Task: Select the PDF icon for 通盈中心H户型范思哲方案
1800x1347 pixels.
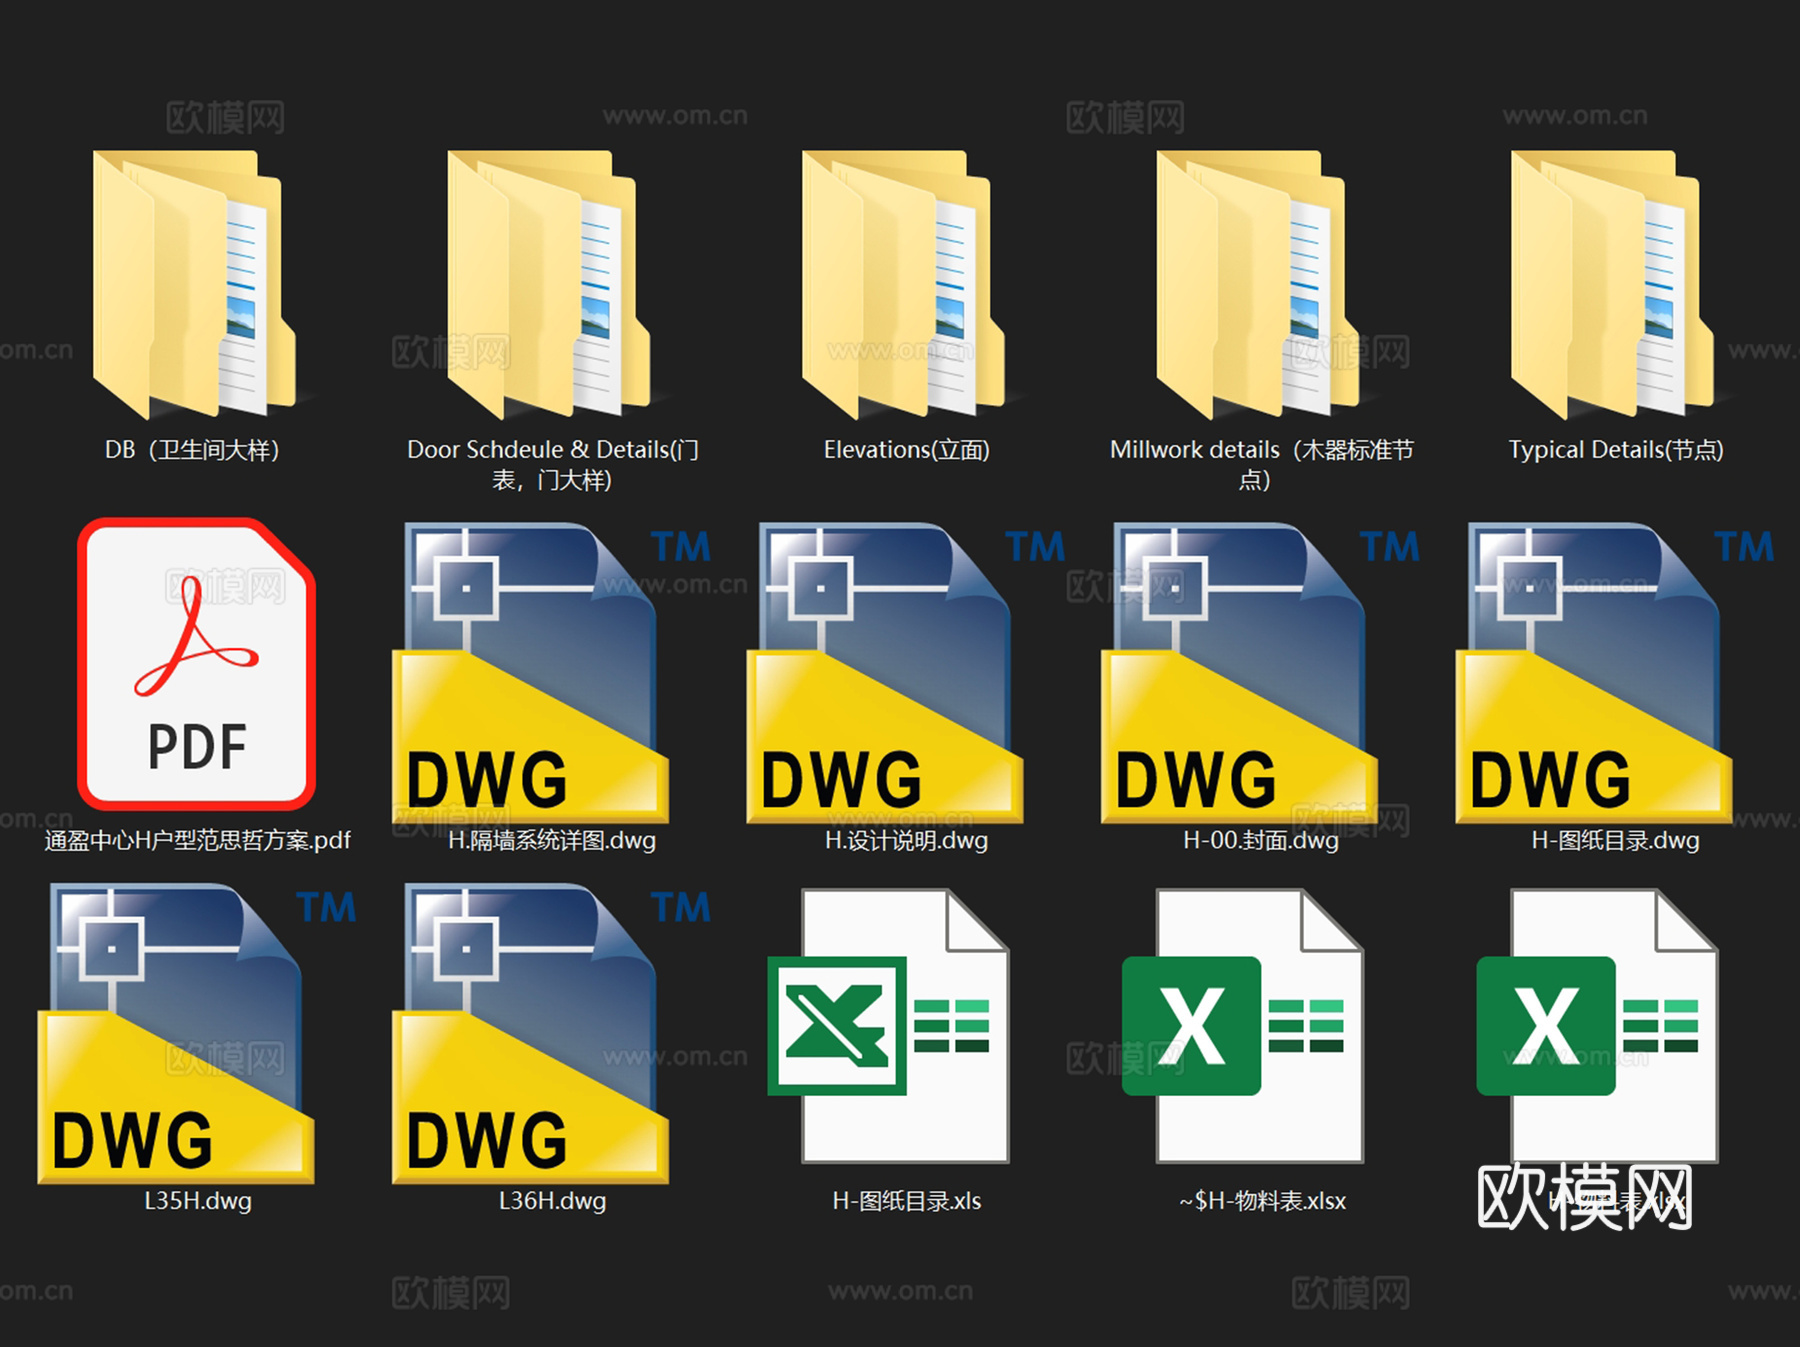Action: [x=197, y=663]
